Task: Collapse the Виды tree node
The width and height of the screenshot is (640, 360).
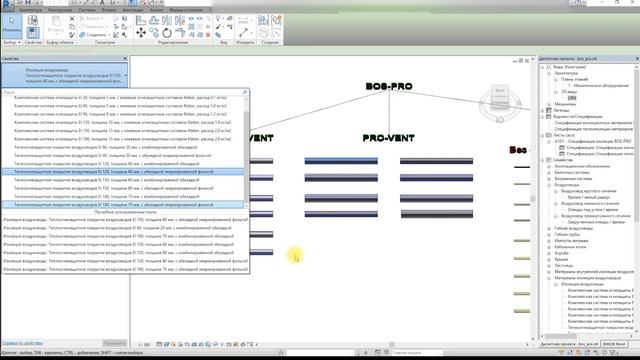Action: (x=543, y=67)
